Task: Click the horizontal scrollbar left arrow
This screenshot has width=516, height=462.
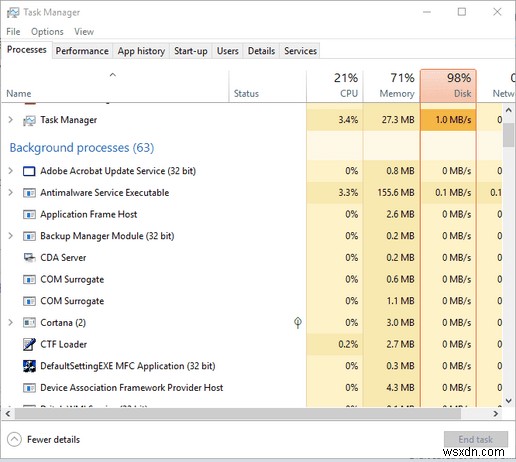Action: click(8, 414)
